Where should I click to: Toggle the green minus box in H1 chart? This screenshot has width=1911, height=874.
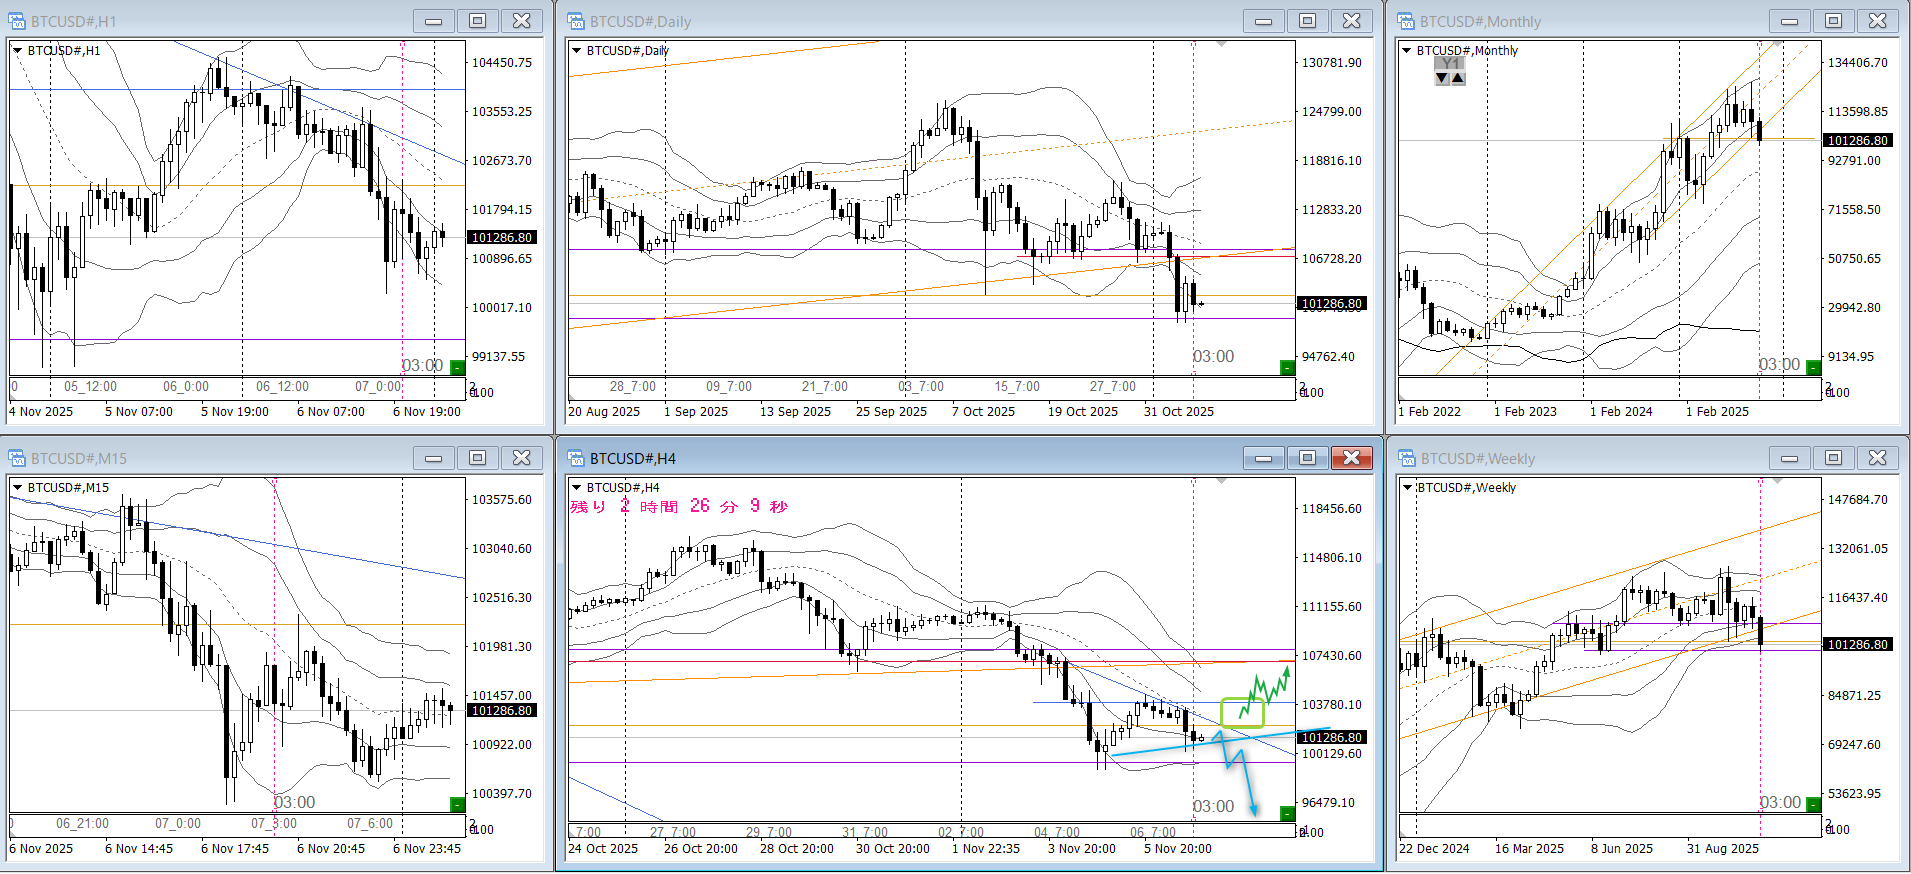(457, 367)
